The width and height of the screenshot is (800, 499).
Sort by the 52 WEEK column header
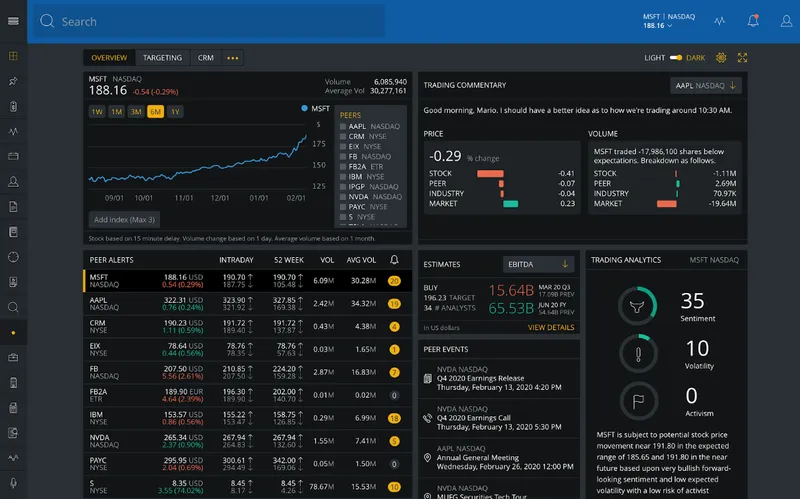288,260
